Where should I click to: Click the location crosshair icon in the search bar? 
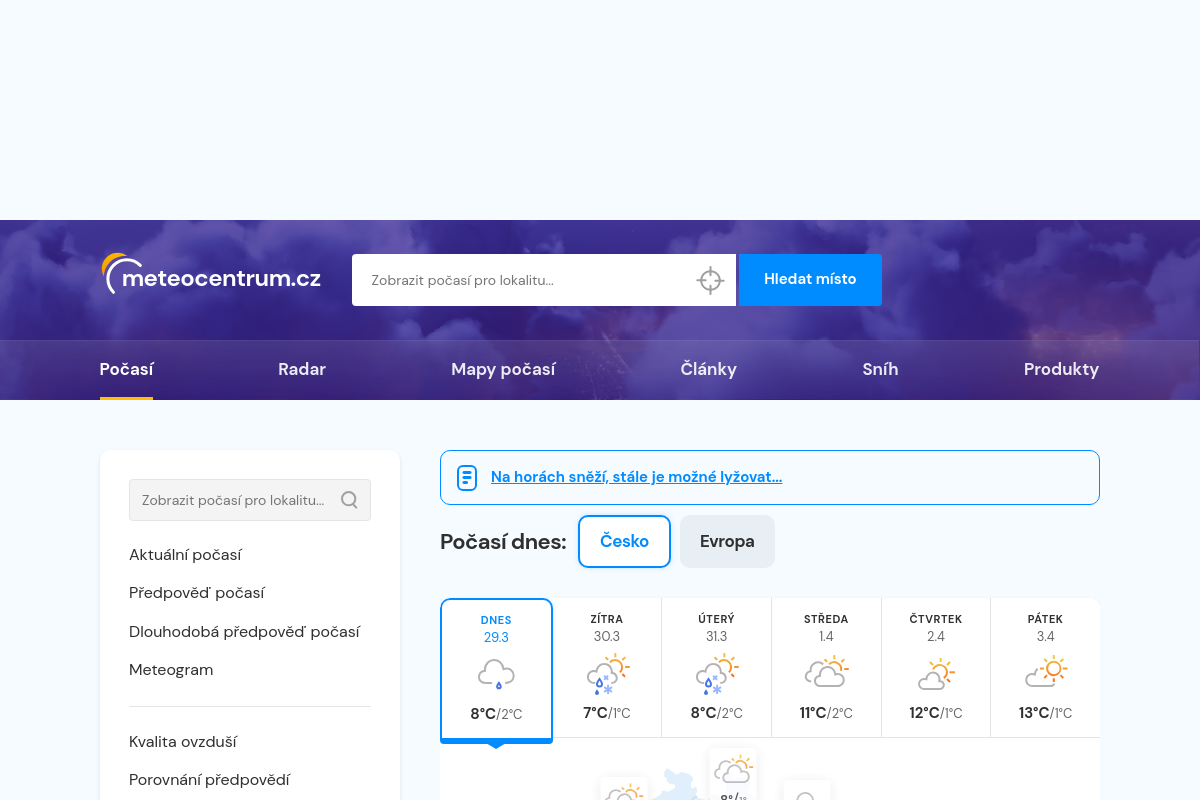point(710,280)
